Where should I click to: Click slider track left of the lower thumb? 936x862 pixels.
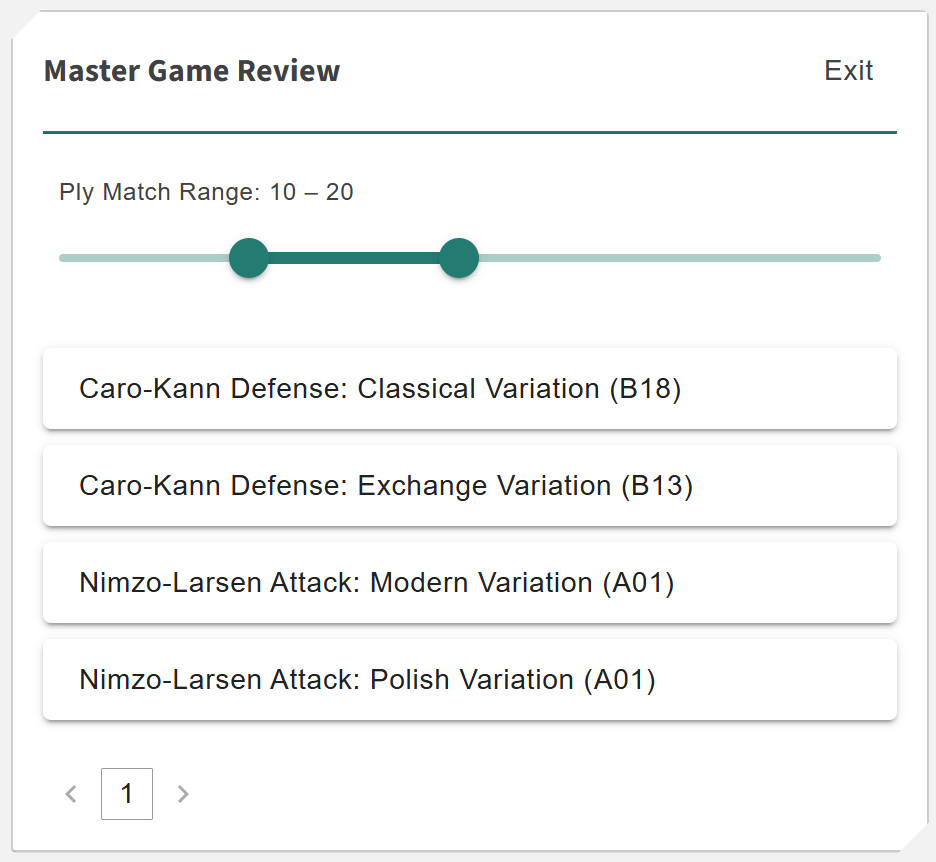point(145,258)
